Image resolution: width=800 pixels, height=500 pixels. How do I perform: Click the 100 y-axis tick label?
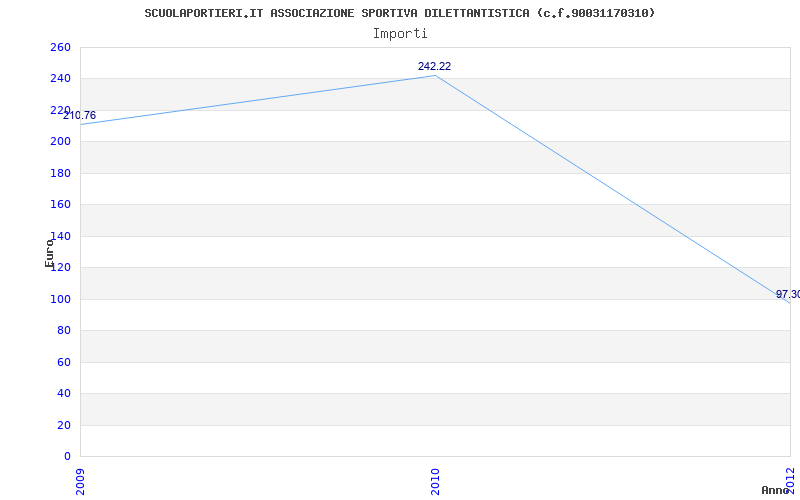[x=60, y=299]
